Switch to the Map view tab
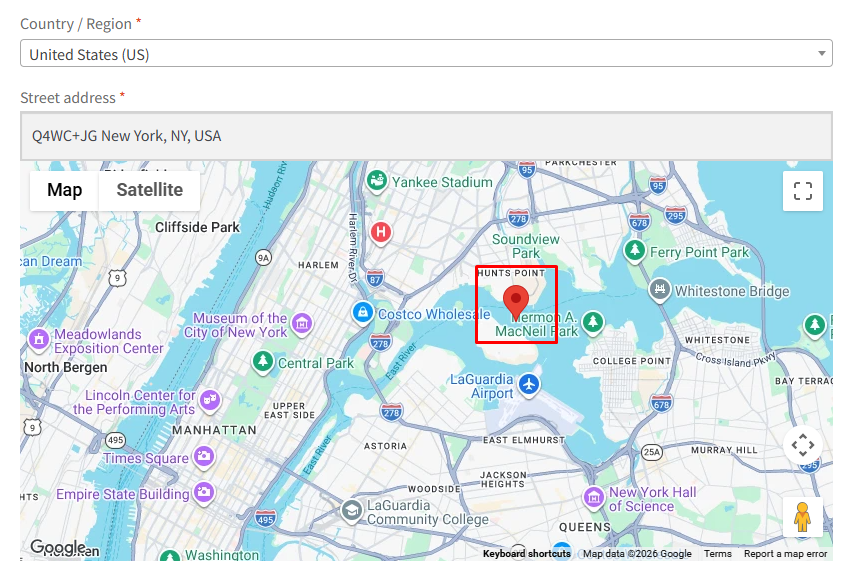Image resolution: width=856 pixels, height=576 pixels. click(64, 190)
